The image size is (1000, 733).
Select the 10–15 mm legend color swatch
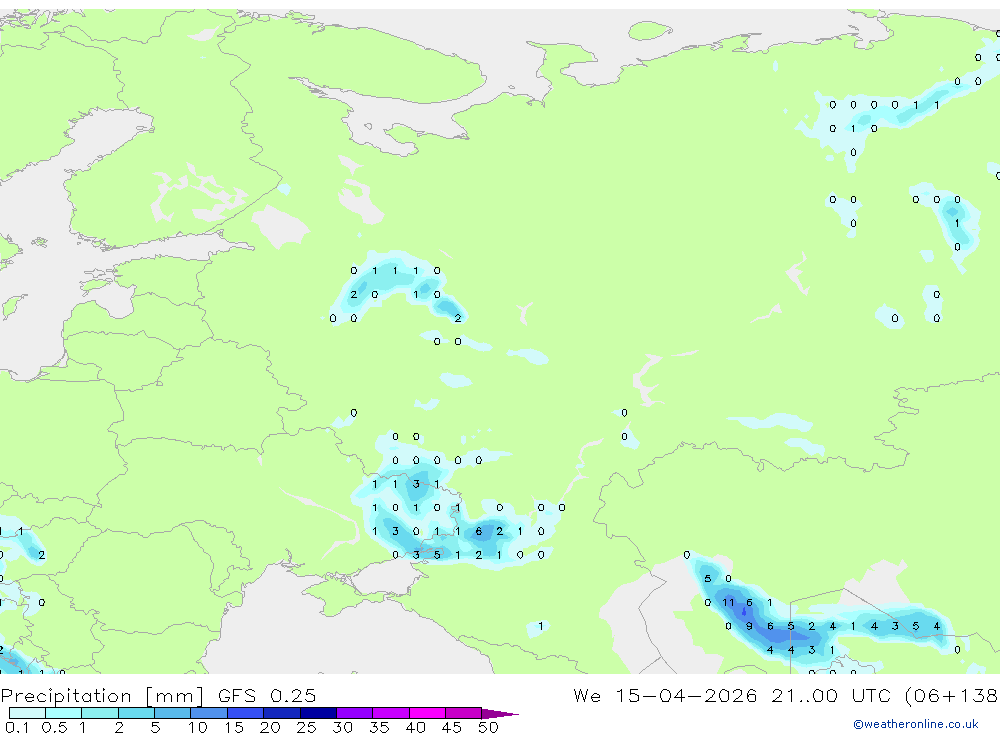[x=209, y=713]
